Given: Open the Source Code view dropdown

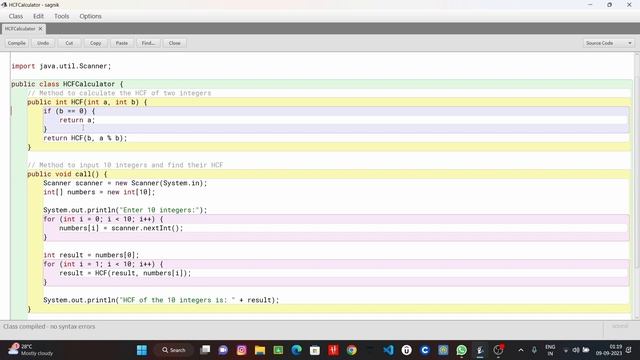Looking at the screenshot, I should point(608,43).
